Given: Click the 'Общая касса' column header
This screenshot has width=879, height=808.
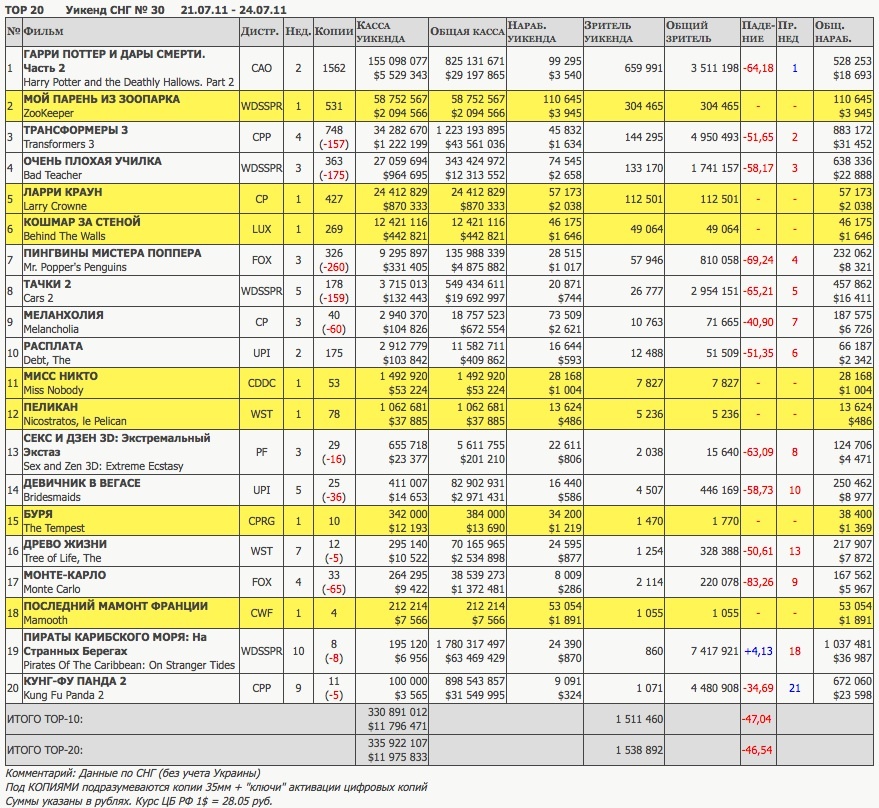Looking at the screenshot, I should (x=465, y=31).
